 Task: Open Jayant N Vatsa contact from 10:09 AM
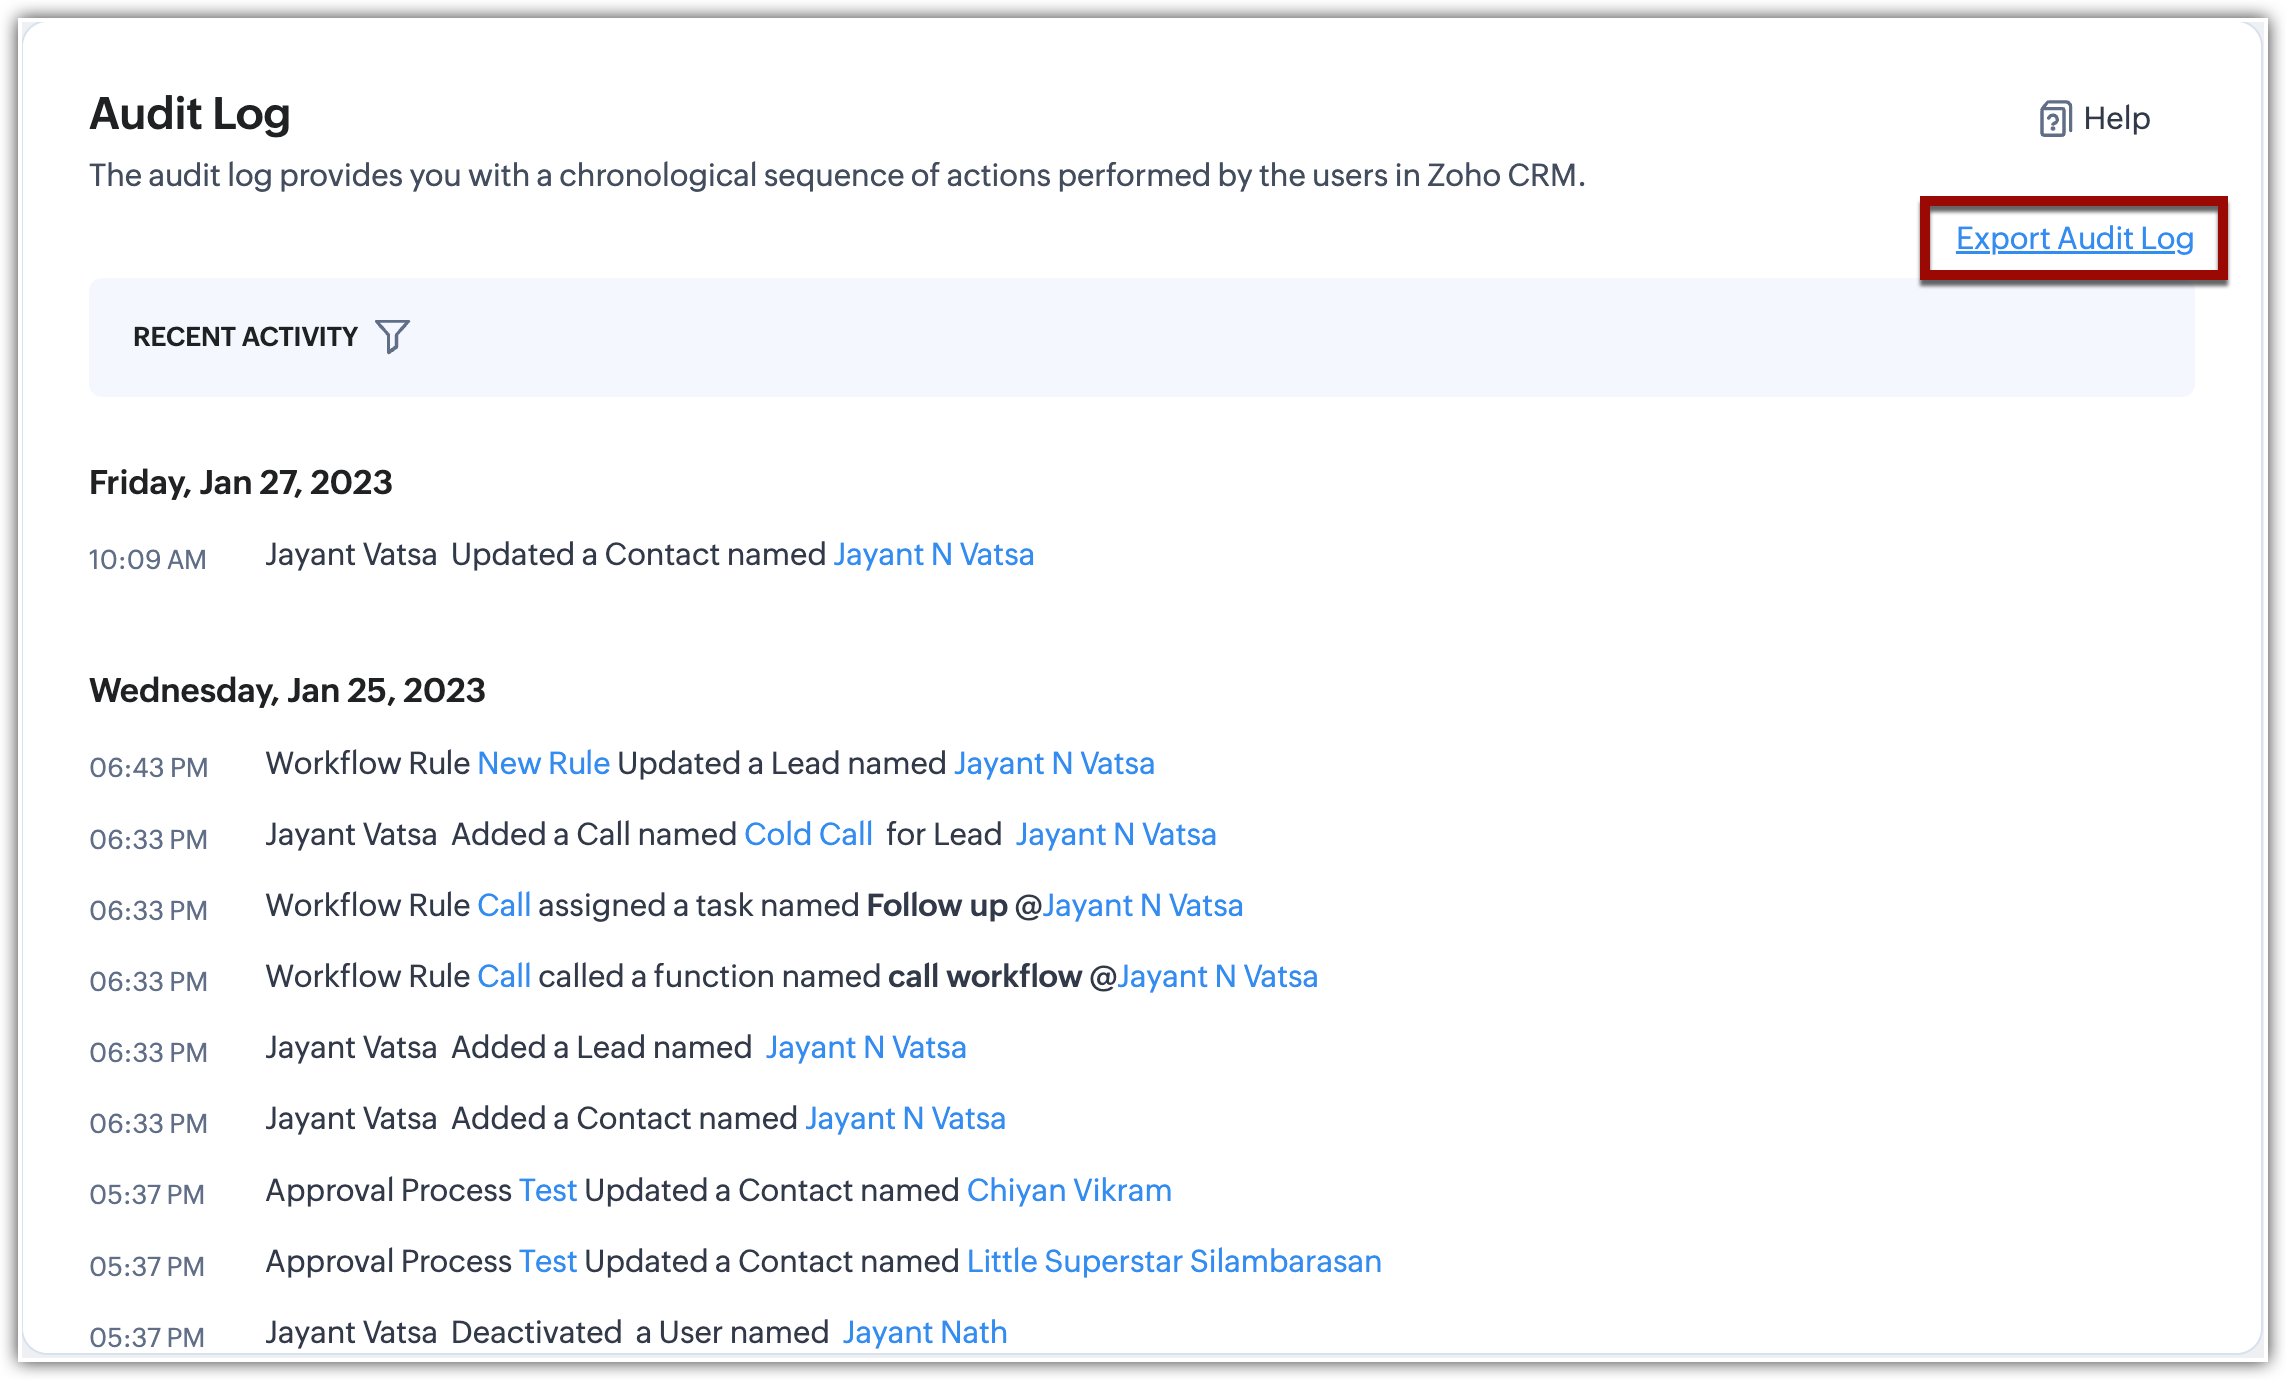point(933,554)
